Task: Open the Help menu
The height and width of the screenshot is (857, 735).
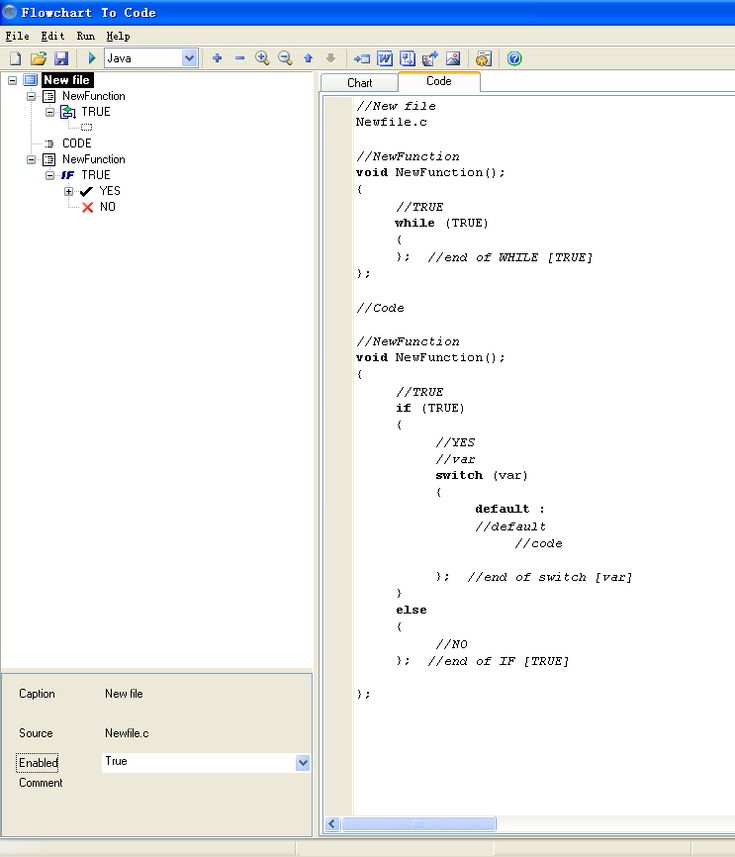Action: coord(118,36)
